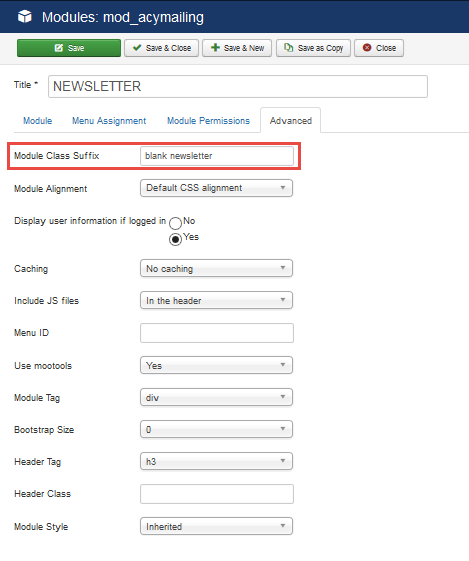Click the checkmark Save & Close button
Image resolution: width=469 pixels, height=561 pixels.
point(161,48)
